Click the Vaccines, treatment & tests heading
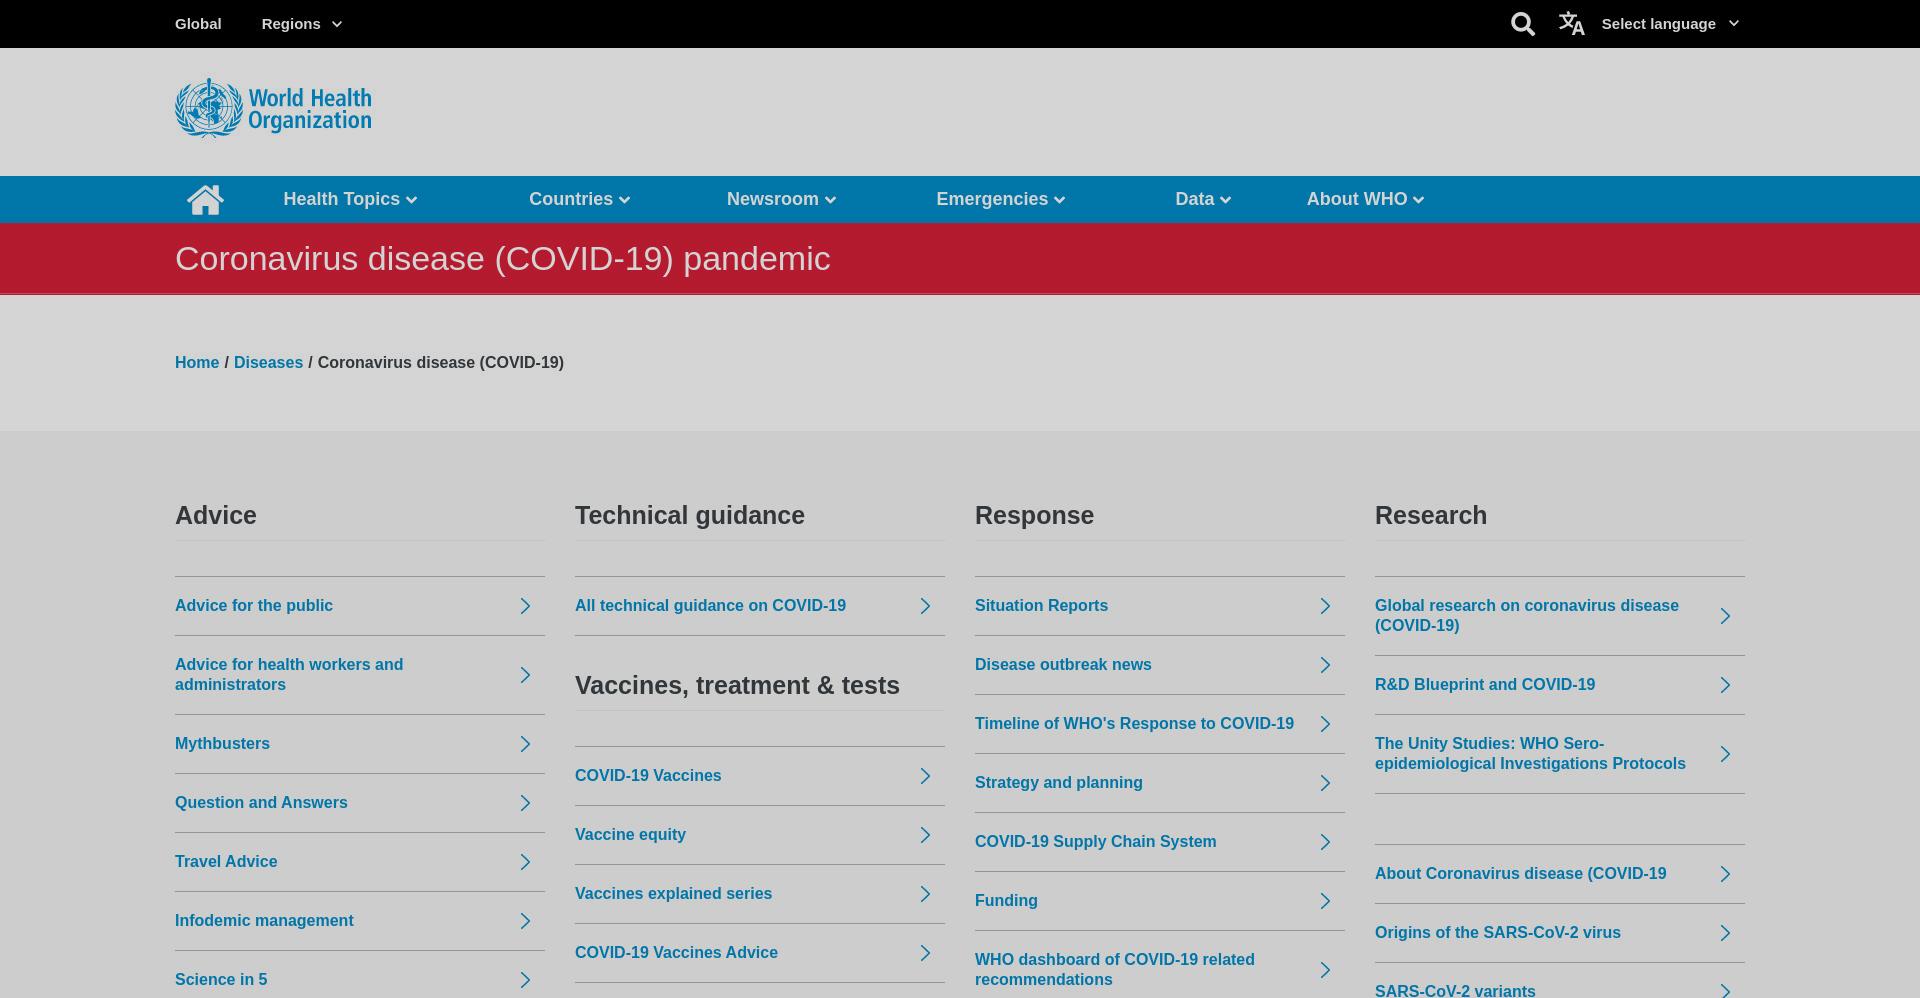 point(737,686)
